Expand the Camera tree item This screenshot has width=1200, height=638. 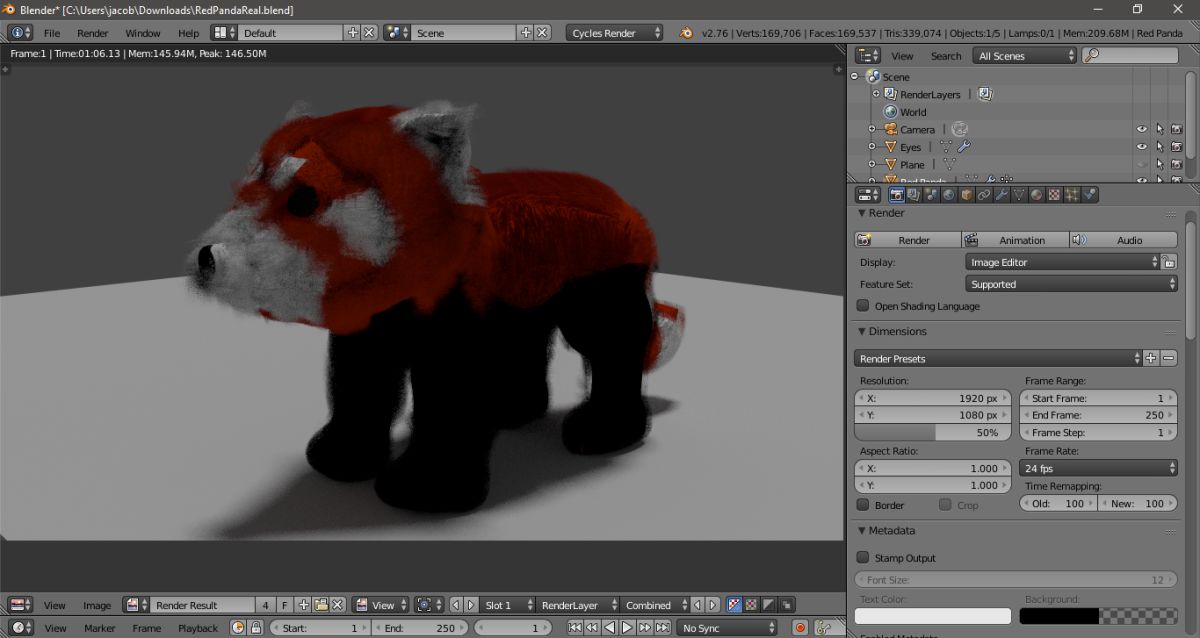pos(872,129)
